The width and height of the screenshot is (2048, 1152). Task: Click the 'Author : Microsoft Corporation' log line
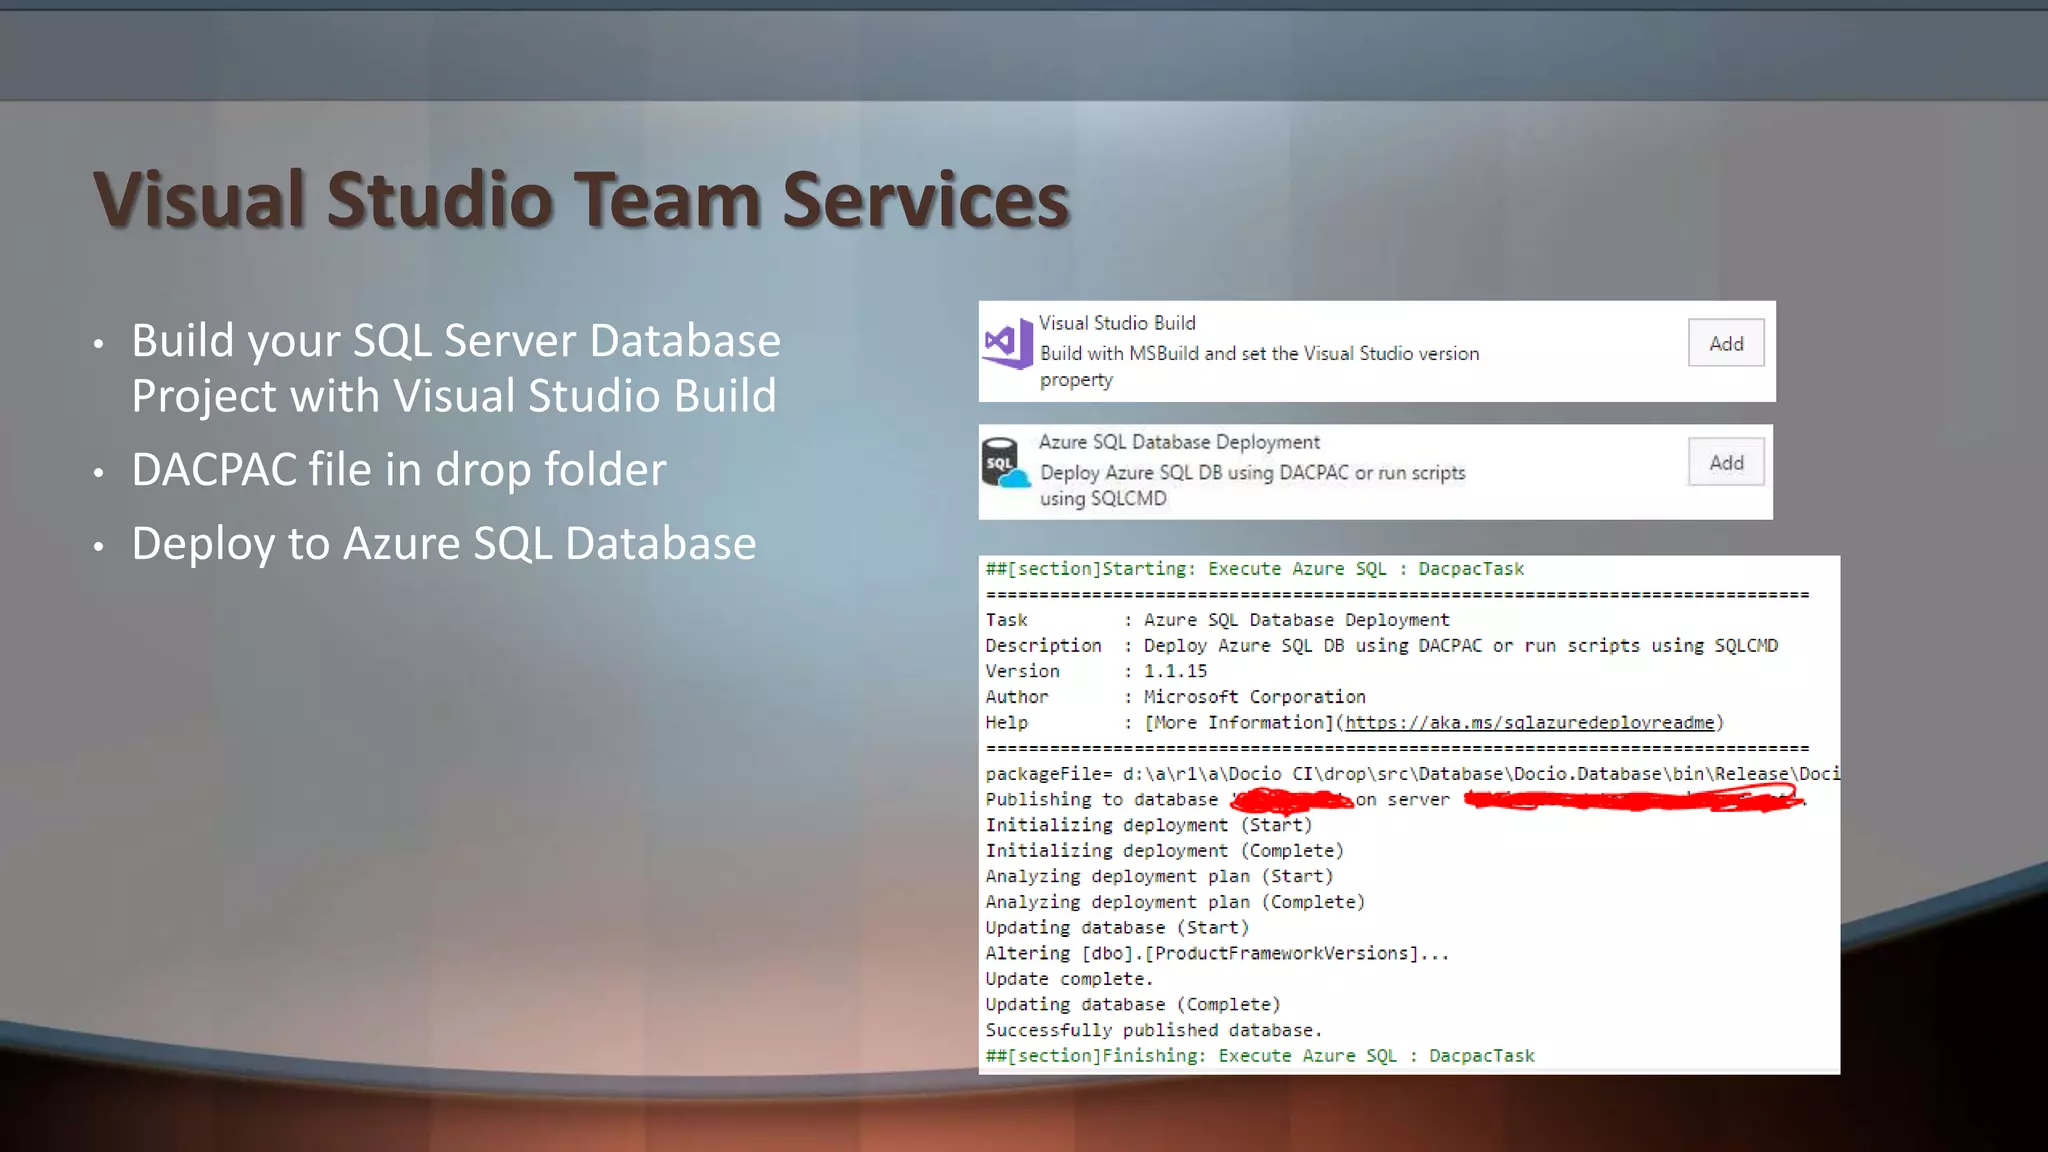pos(1175,697)
